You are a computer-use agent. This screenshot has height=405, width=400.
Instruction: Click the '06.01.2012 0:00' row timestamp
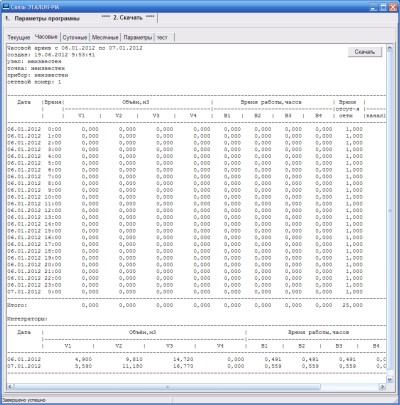pyautogui.click(x=34, y=129)
